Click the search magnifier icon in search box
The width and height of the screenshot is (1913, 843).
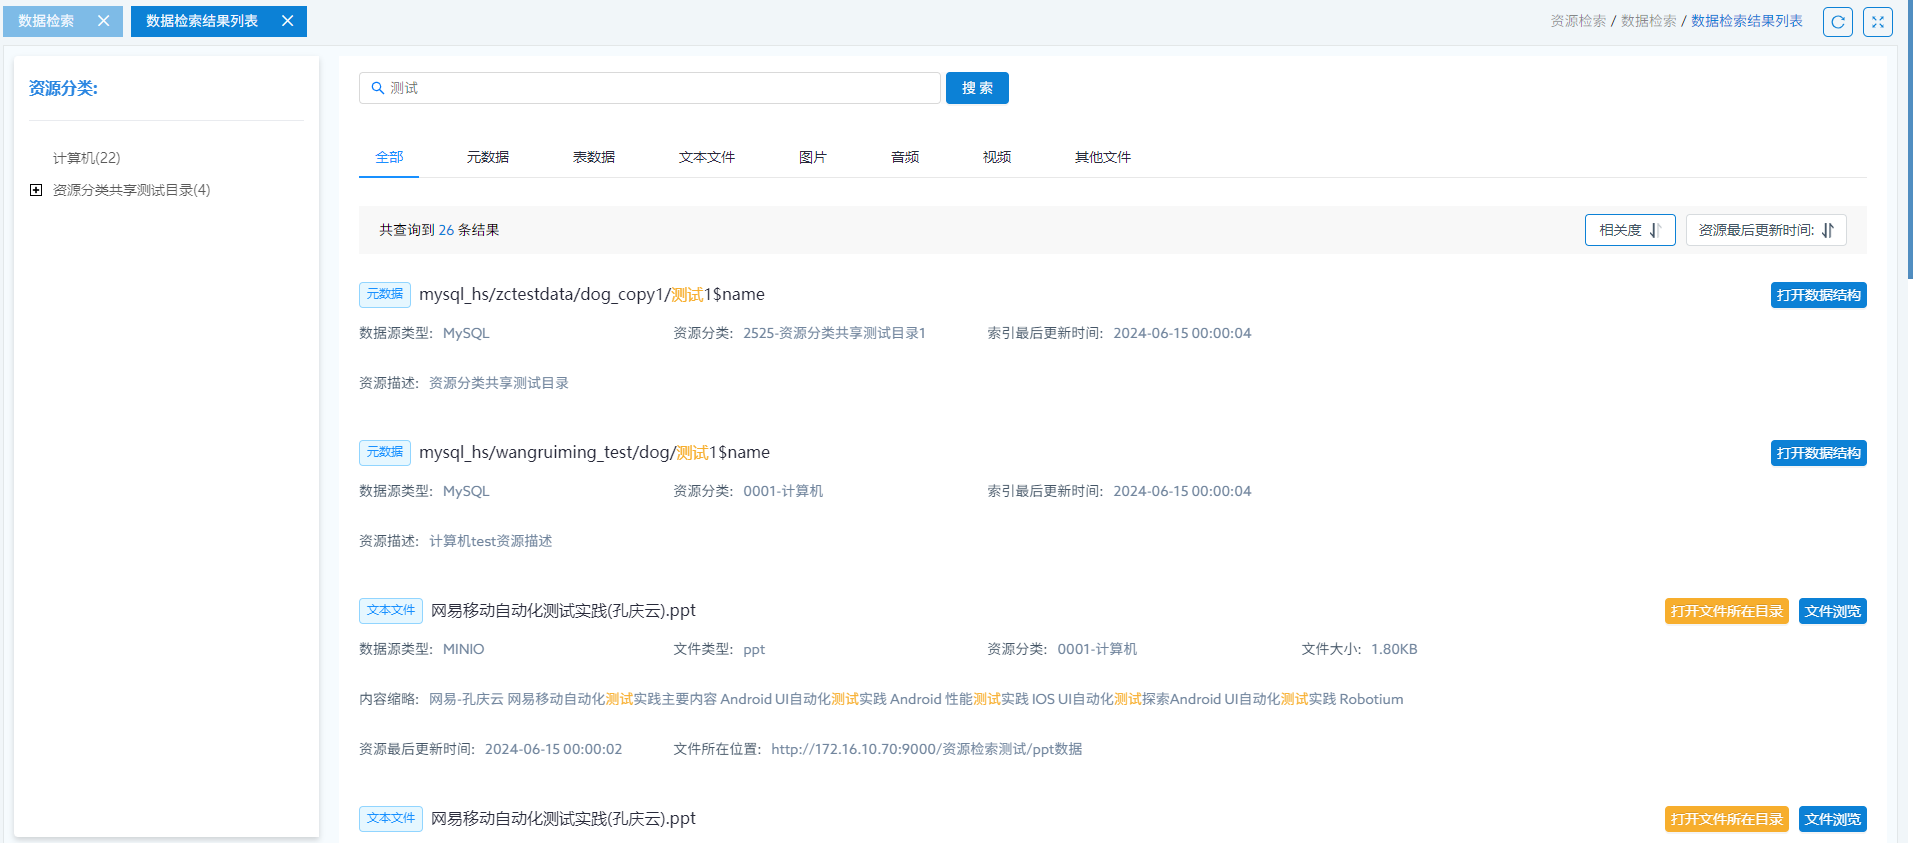click(378, 88)
